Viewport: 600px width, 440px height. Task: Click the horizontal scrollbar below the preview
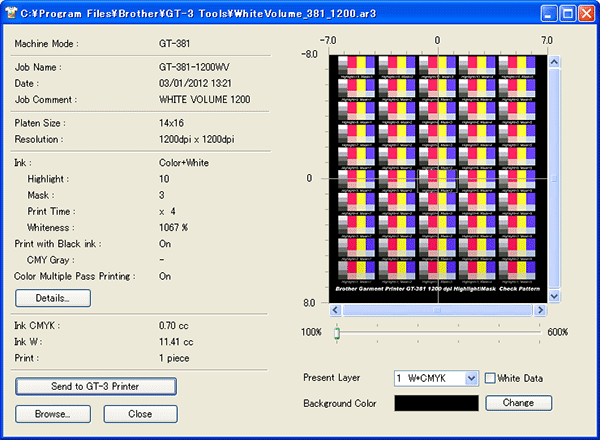pos(437,310)
